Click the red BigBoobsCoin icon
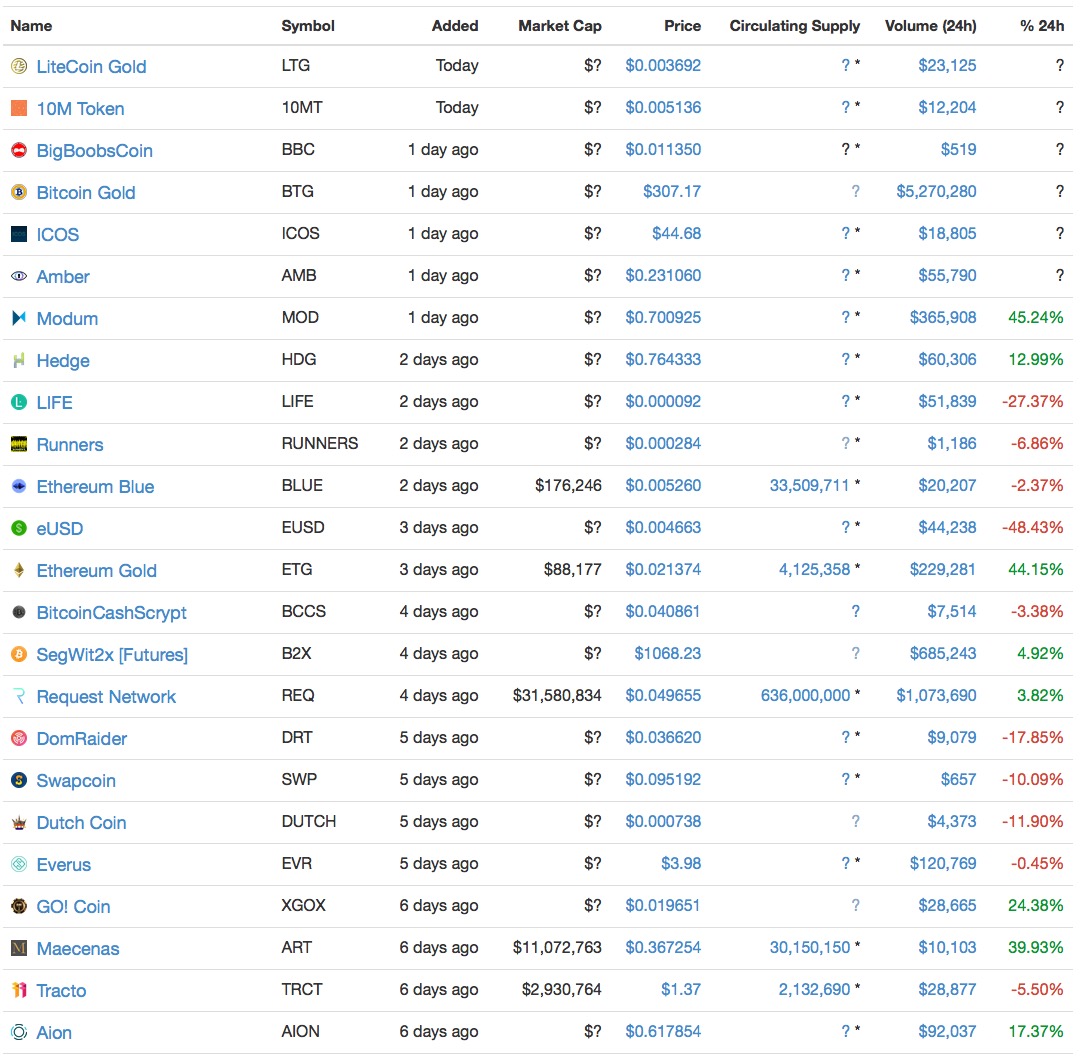The height and width of the screenshot is (1056, 1081). click(19, 150)
